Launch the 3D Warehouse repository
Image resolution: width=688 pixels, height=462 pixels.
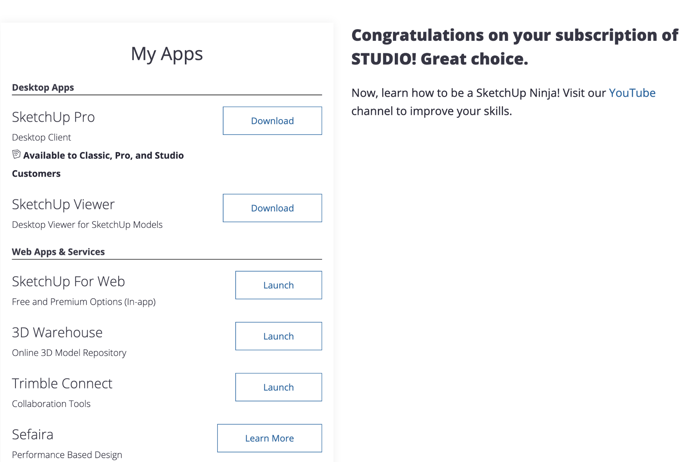tap(278, 336)
